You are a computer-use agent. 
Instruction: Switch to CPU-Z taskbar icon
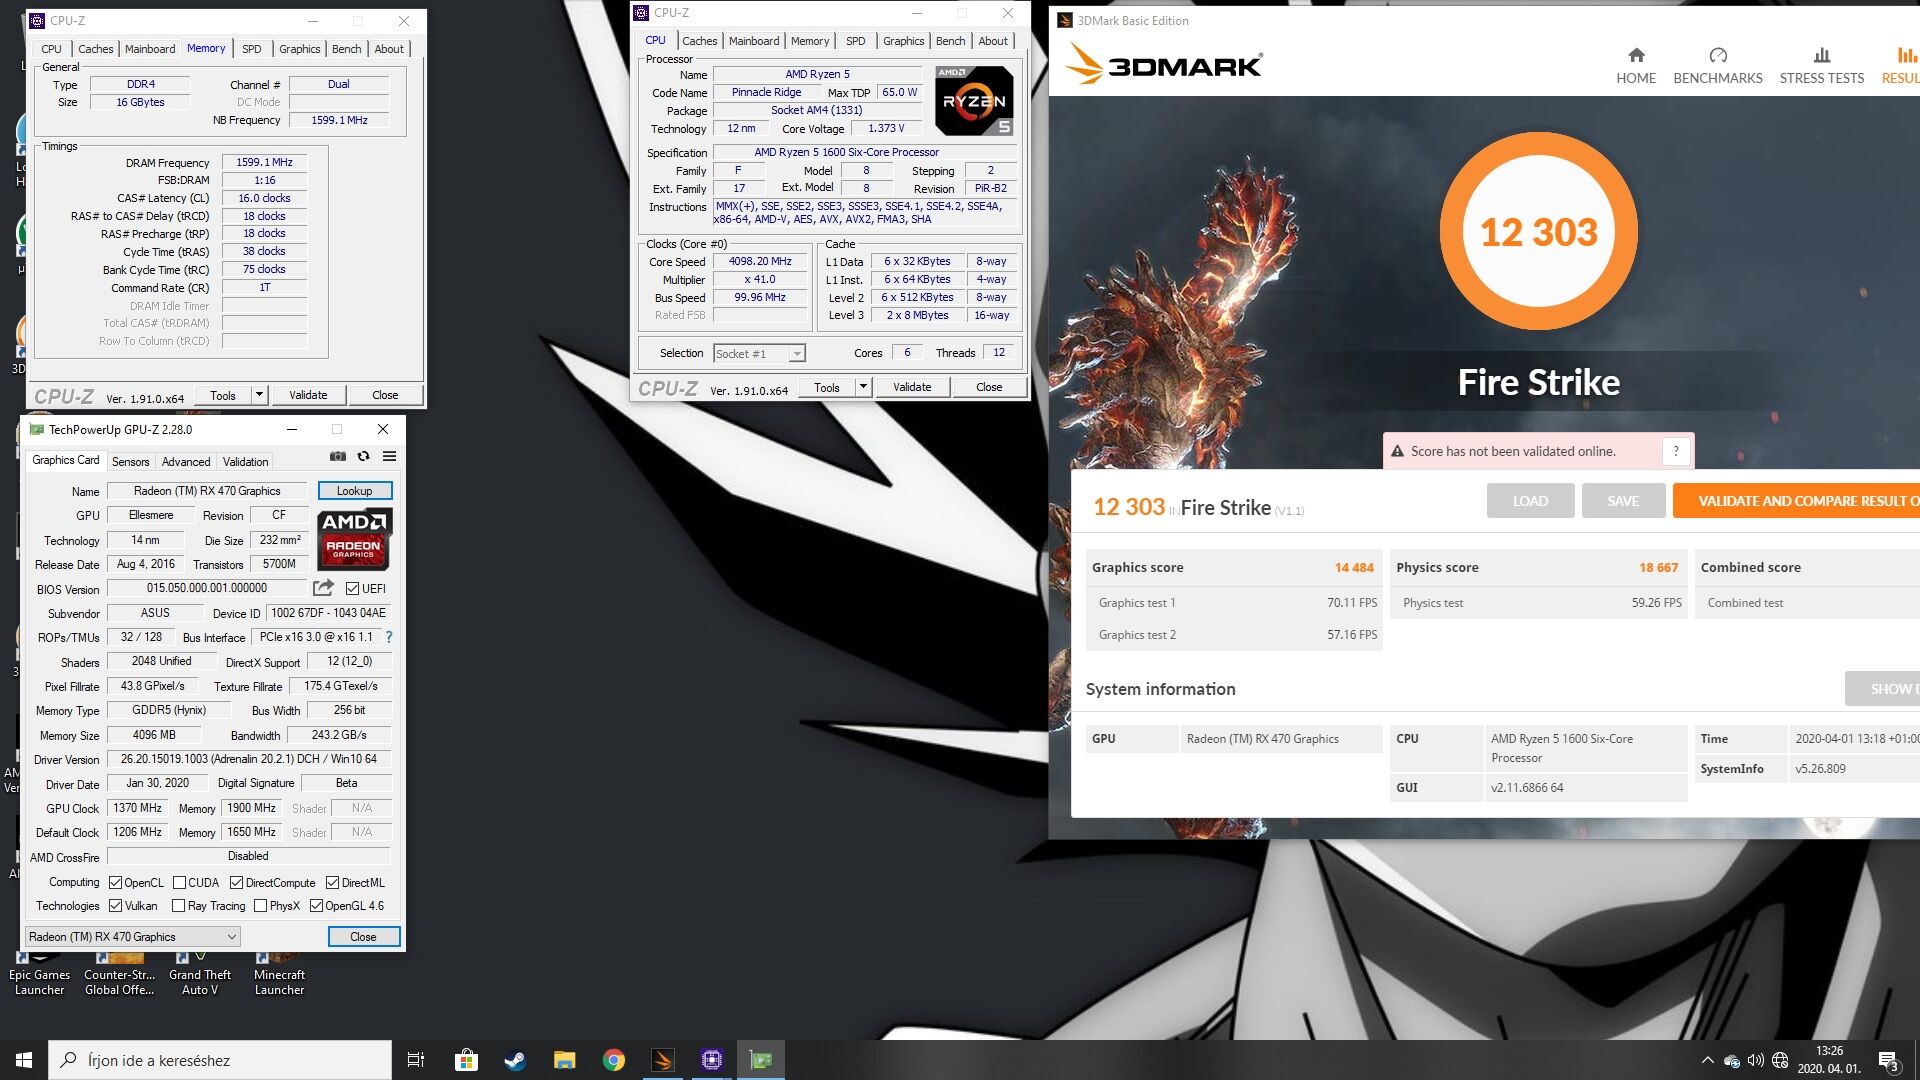pyautogui.click(x=712, y=1060)
